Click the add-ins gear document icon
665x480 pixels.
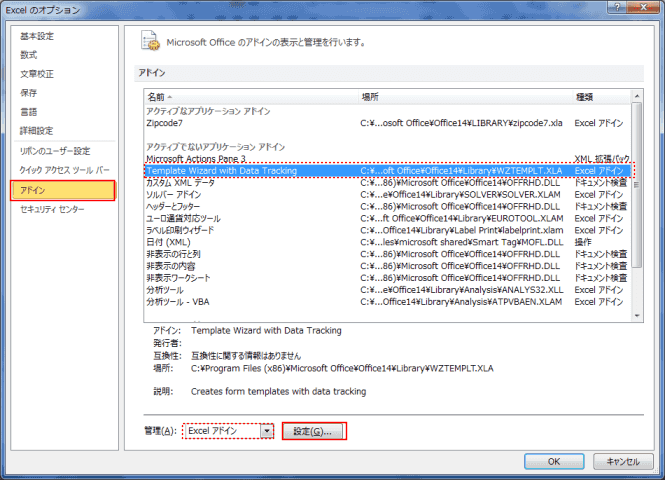point(150,41)
